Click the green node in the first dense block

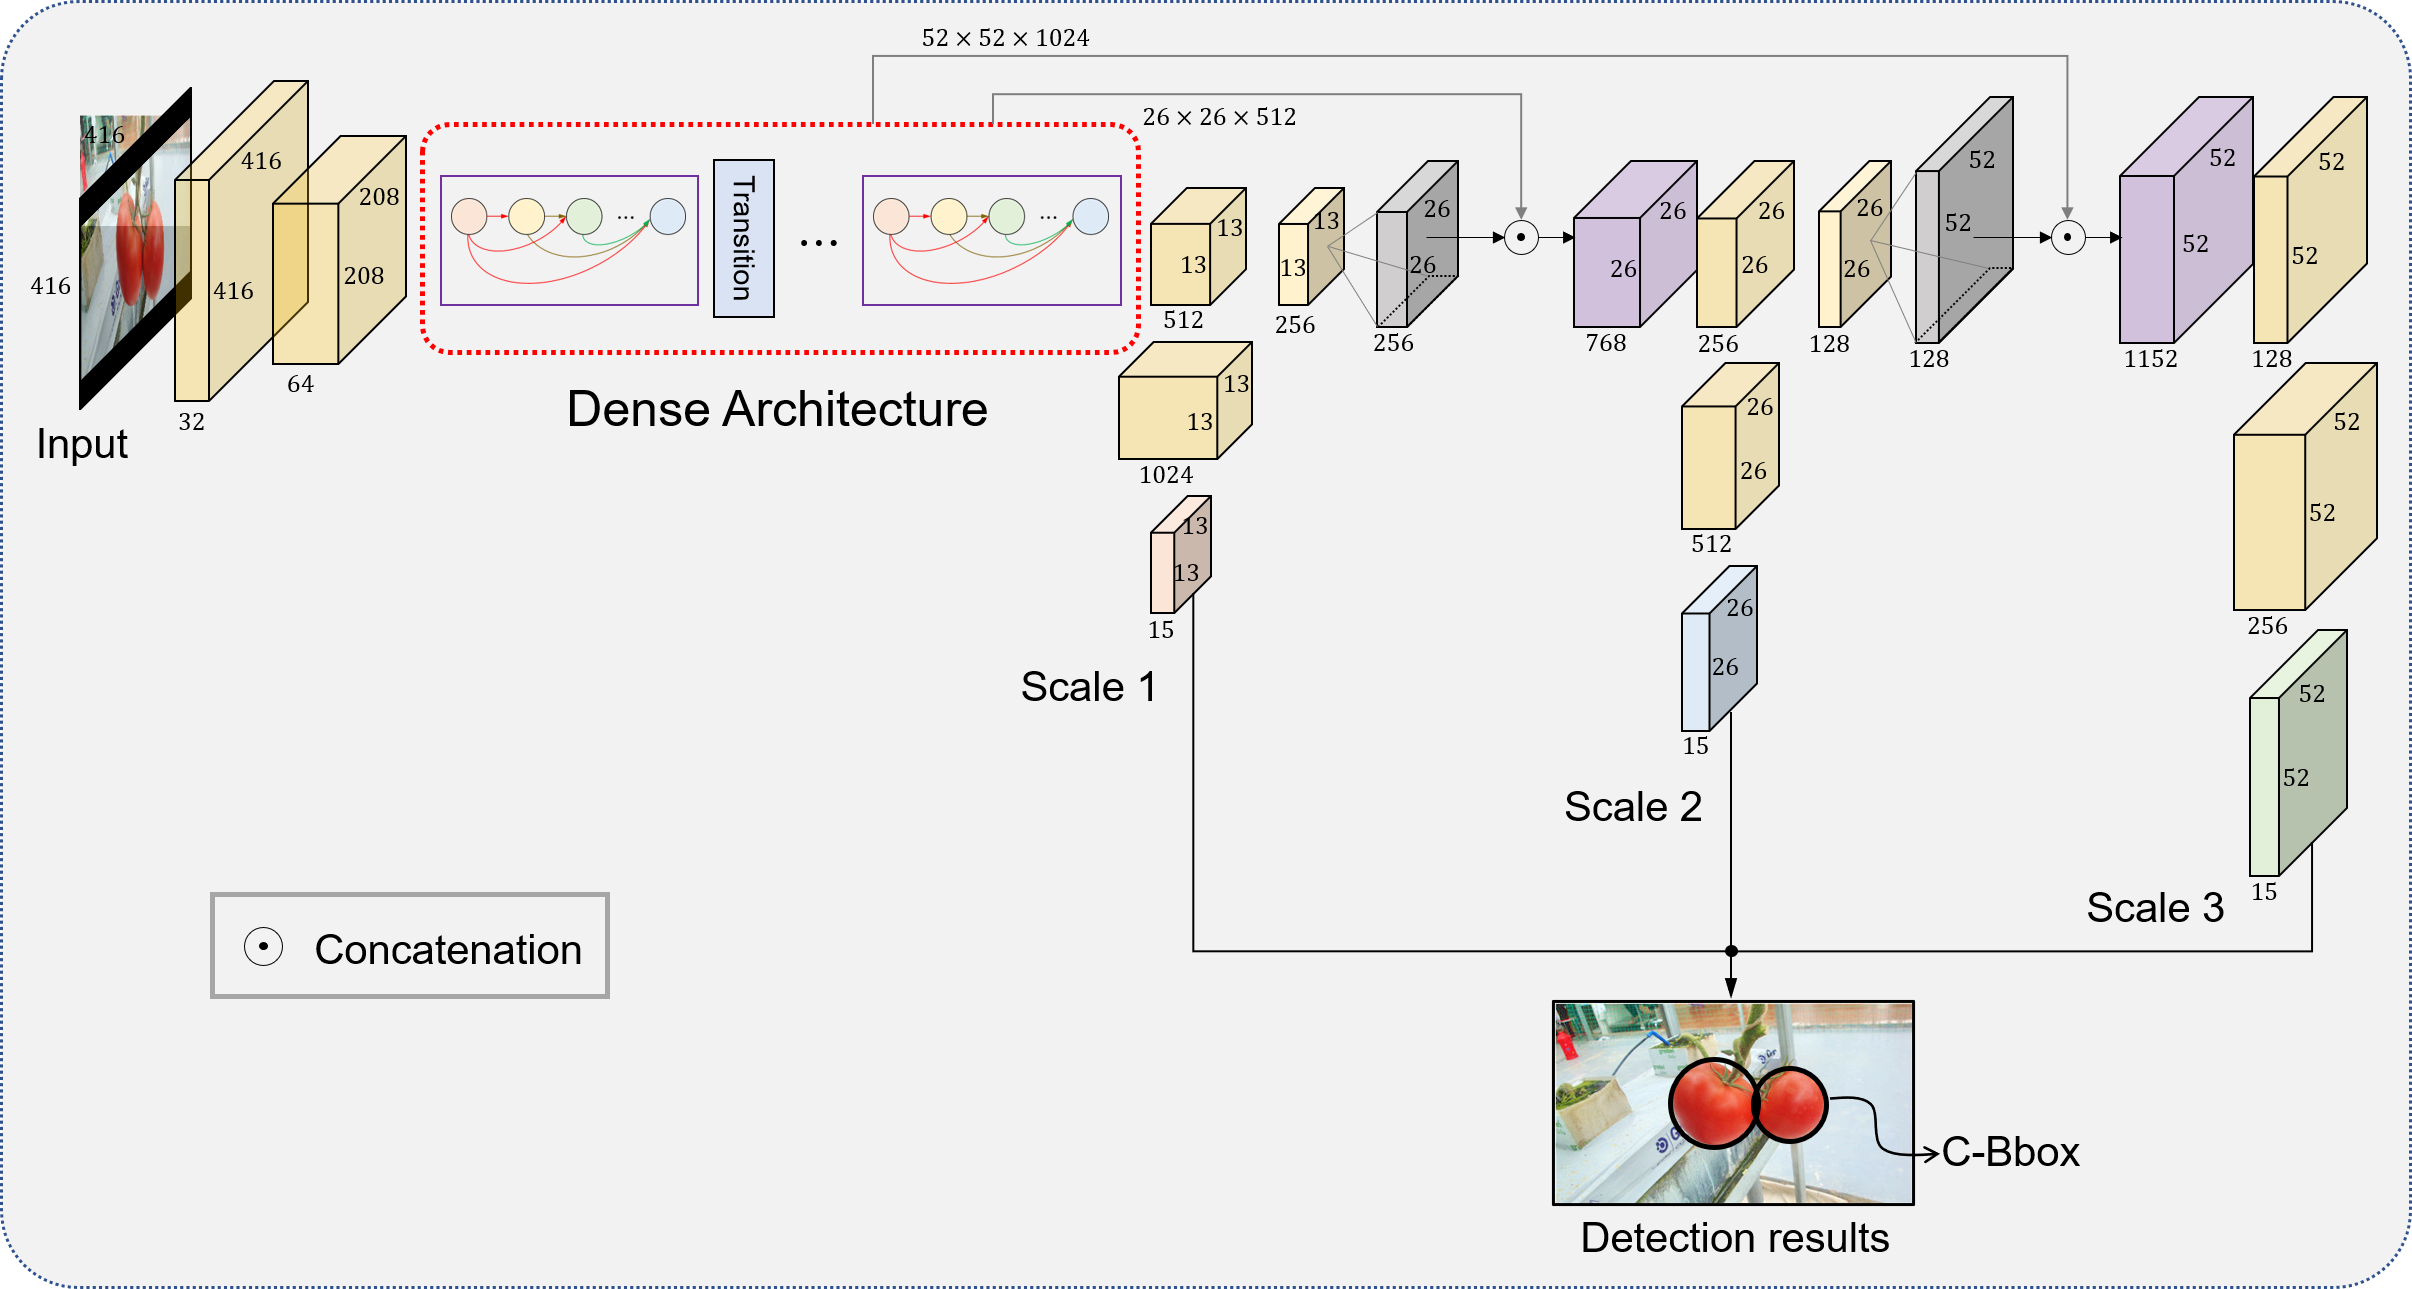click(x=584, y=216)
